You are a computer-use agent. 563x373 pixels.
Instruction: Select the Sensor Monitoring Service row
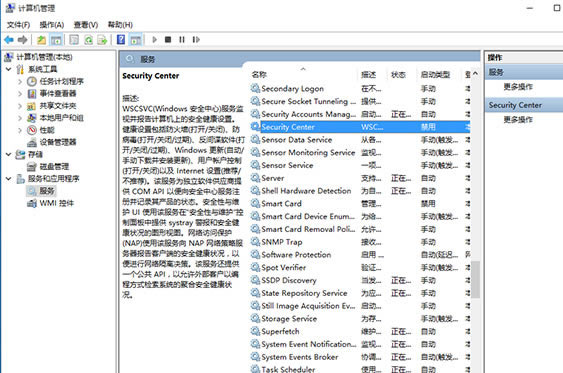point(360,153)
